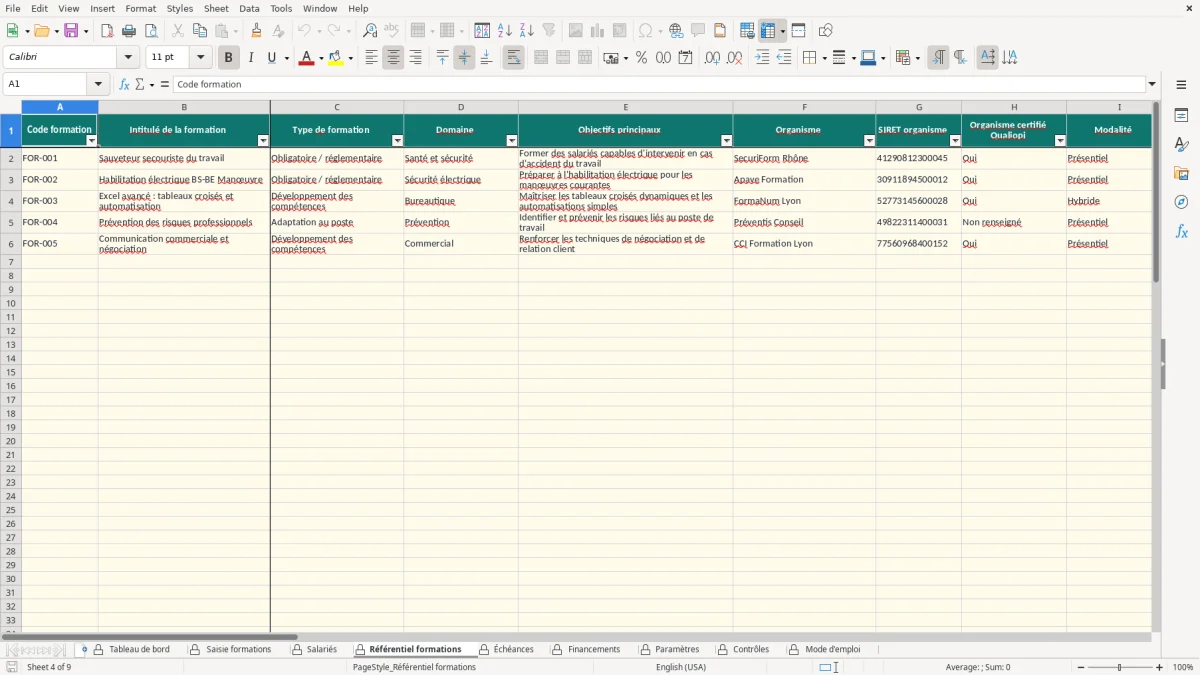Apply yellow Background Color swatch

336,58
